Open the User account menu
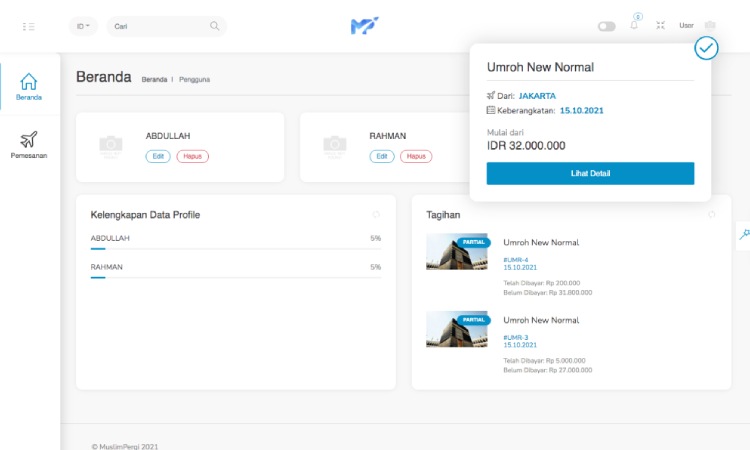 pyautogui.click(x=686, y=25)
